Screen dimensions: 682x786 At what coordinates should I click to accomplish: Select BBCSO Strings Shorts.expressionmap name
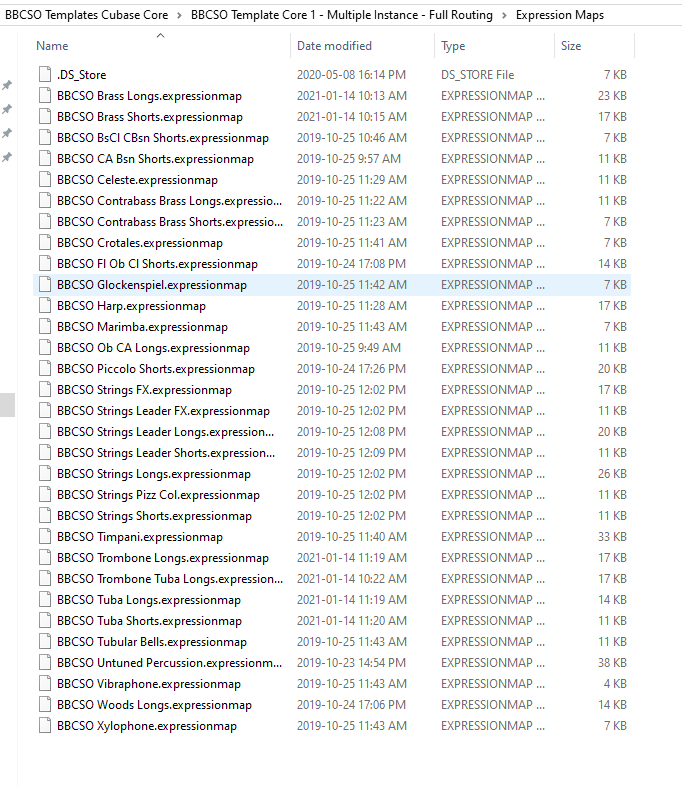[x=154, y=516]
